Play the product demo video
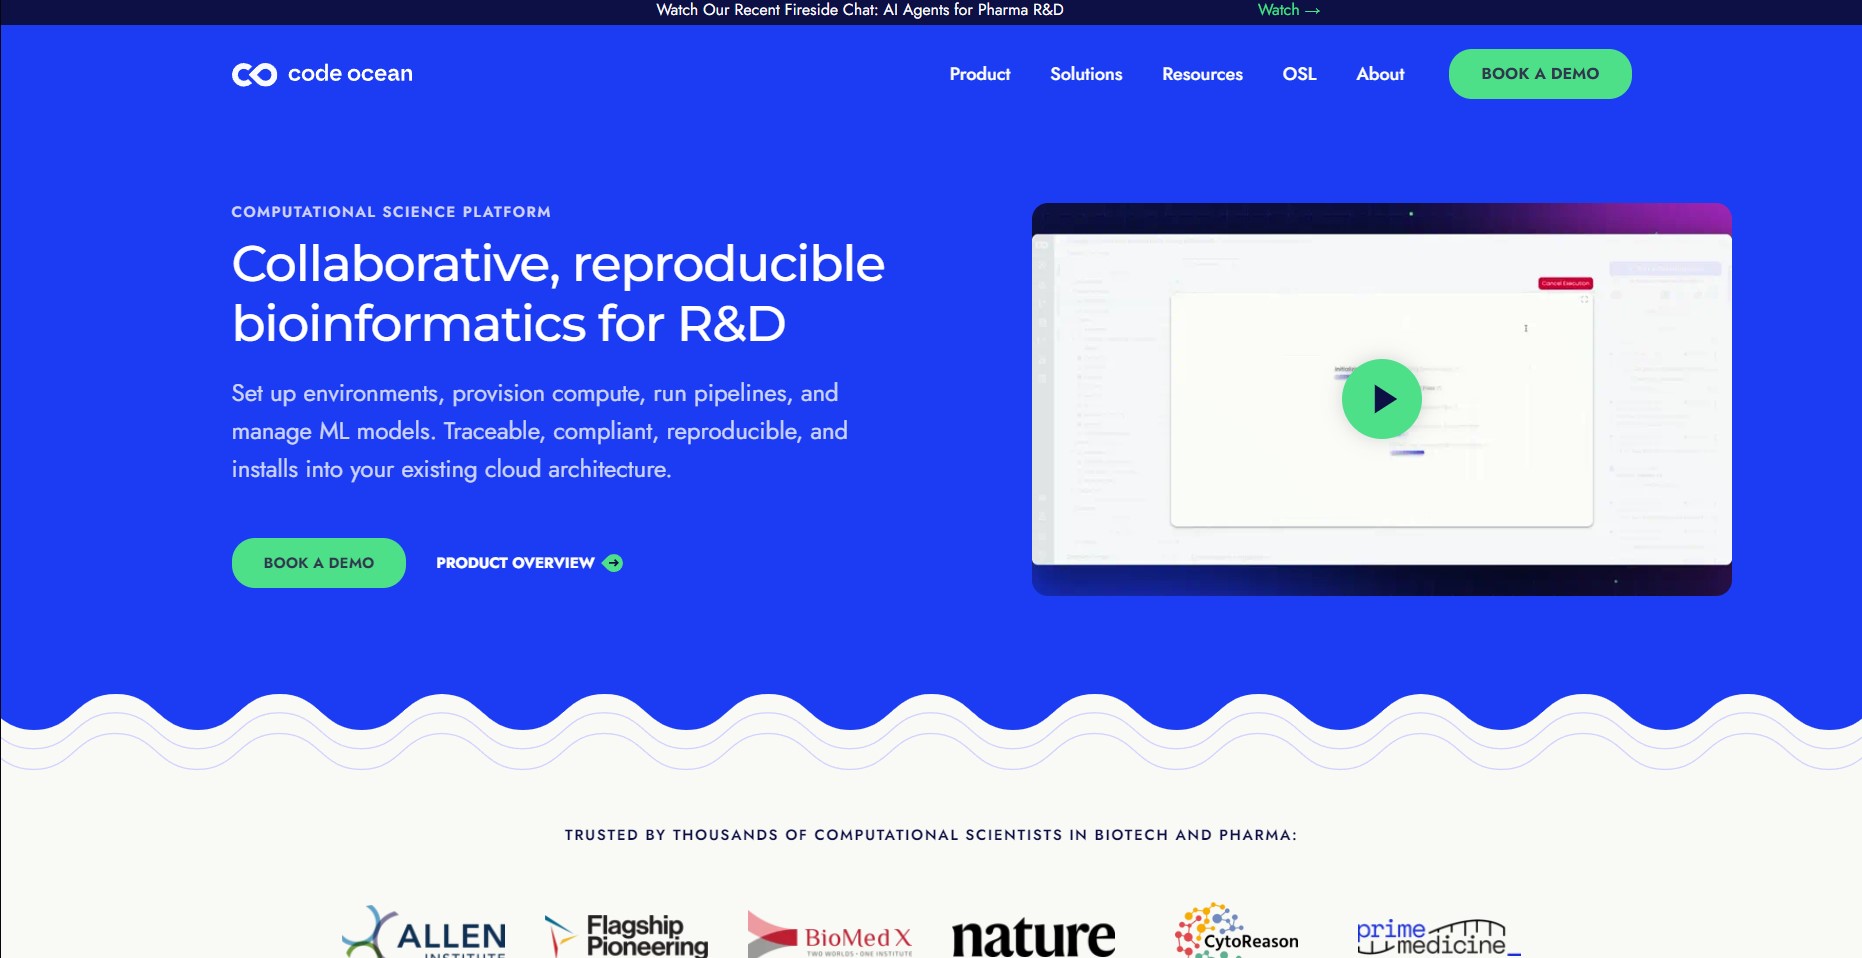 1381,399
